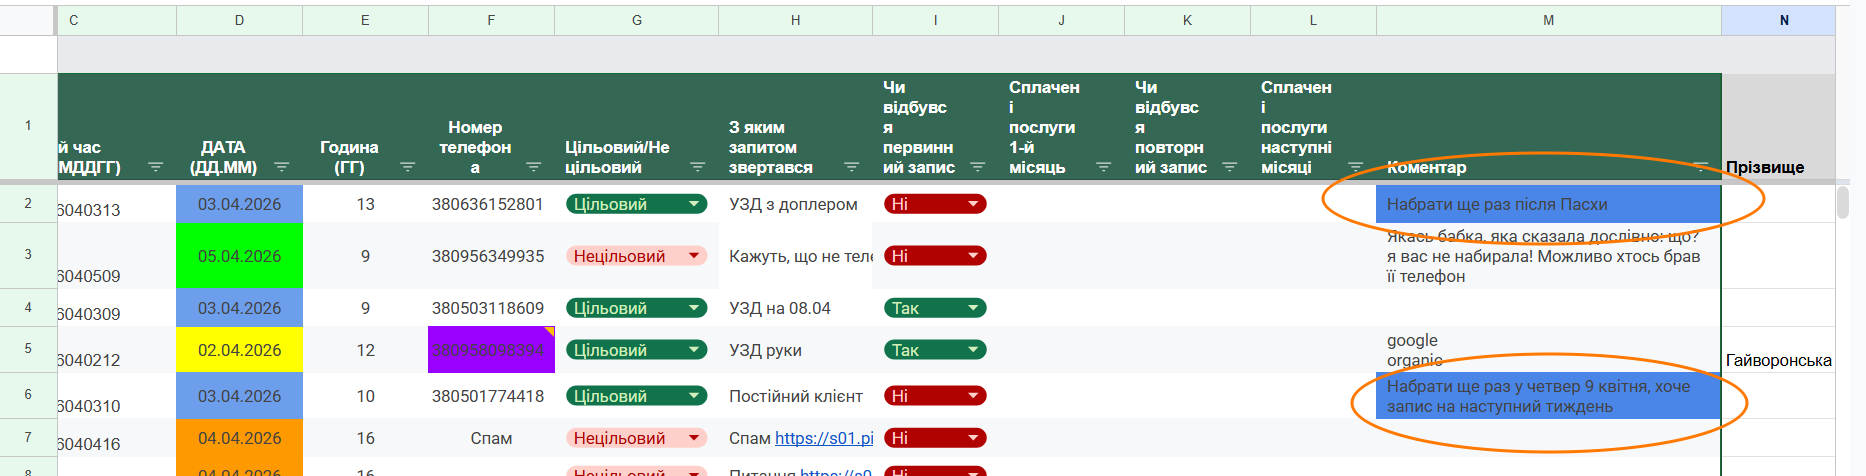This screenshot has width=1866, height=476.
Task: Follow the Спам https://s01.pi link
Action: [x=824, y=438]
